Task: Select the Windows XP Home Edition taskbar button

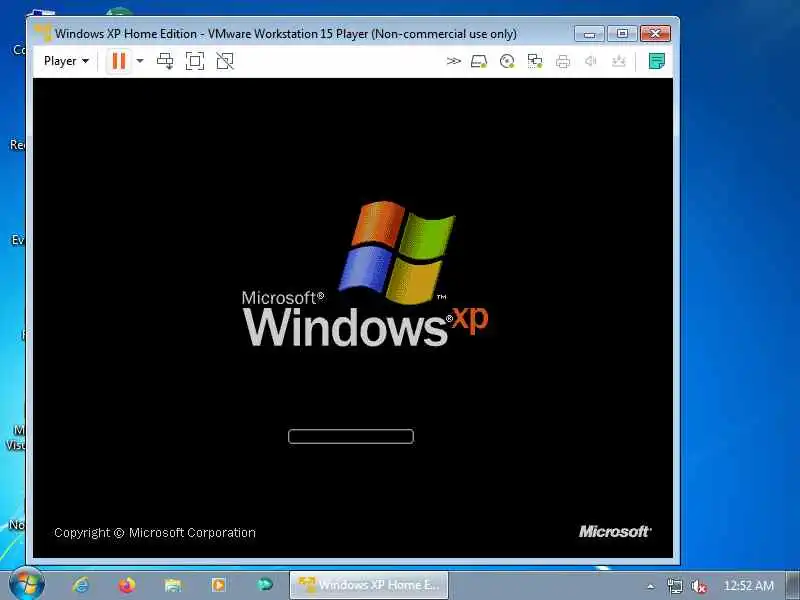Action: [x=369, y=585]
